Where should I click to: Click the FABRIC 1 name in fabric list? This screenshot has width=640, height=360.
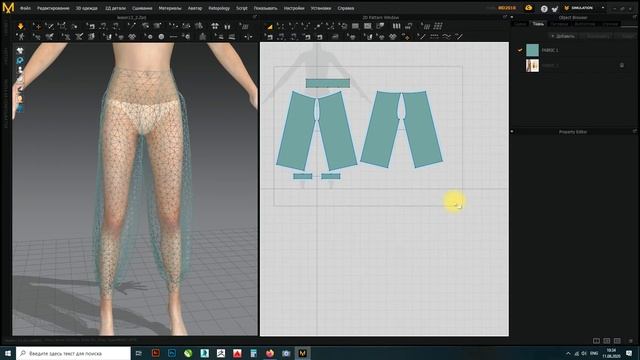[x=550, y=50]
